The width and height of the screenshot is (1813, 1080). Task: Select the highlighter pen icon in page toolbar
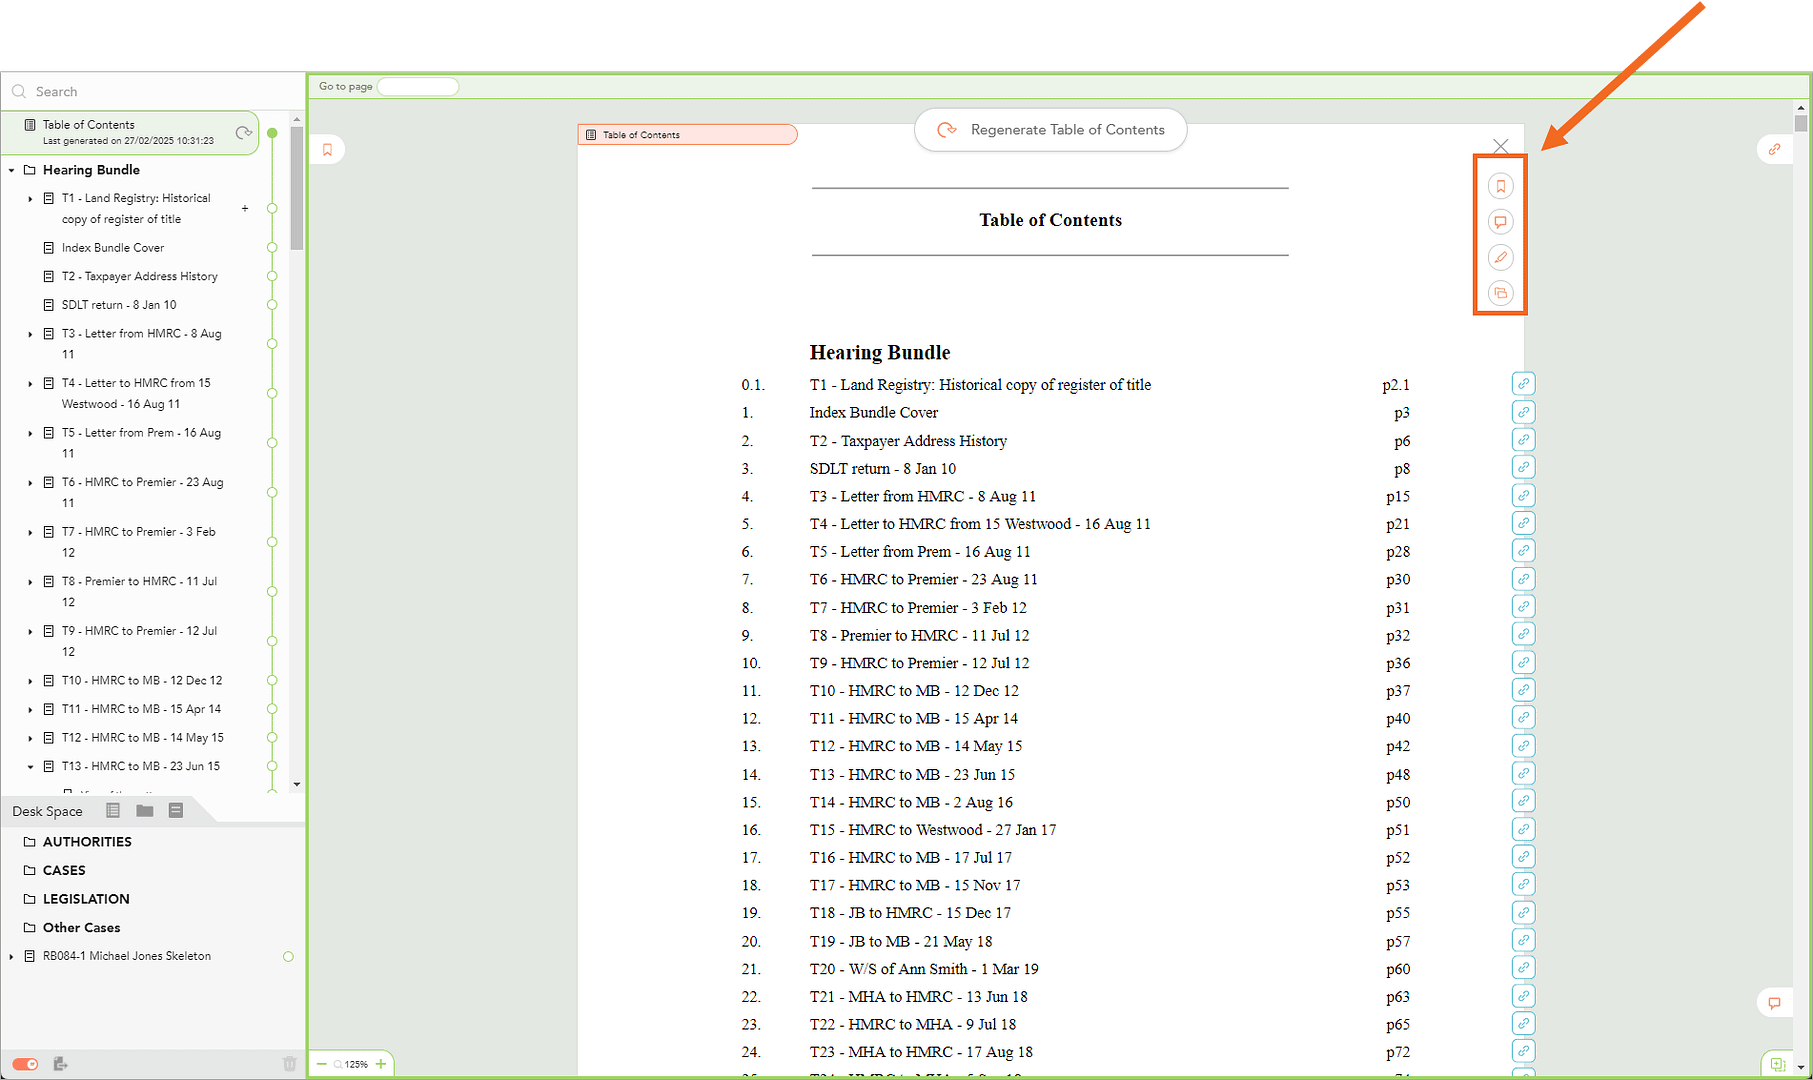pyautogui.click(x=1500, y=258)
